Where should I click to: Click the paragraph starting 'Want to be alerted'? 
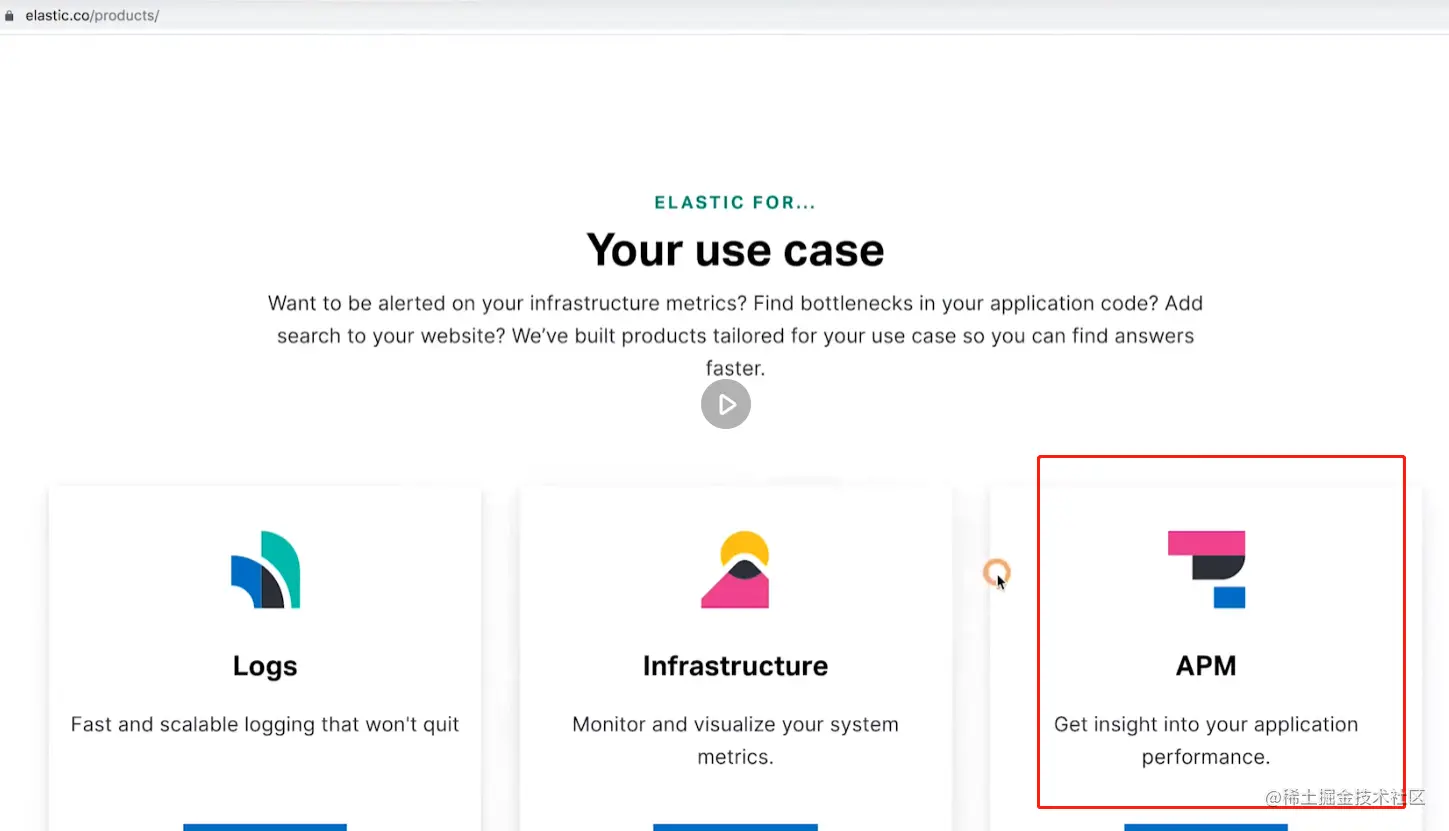pos(735,335)
